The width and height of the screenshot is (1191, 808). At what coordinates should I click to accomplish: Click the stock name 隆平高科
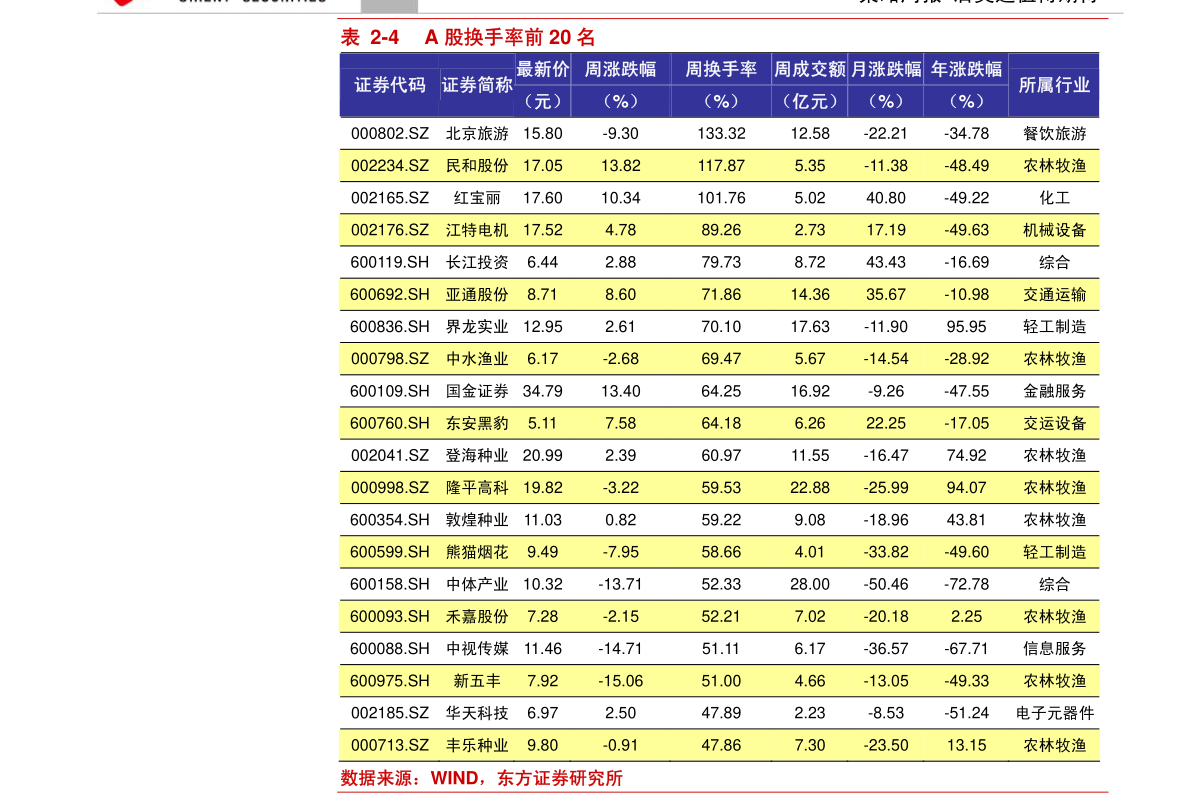[477, 488]
